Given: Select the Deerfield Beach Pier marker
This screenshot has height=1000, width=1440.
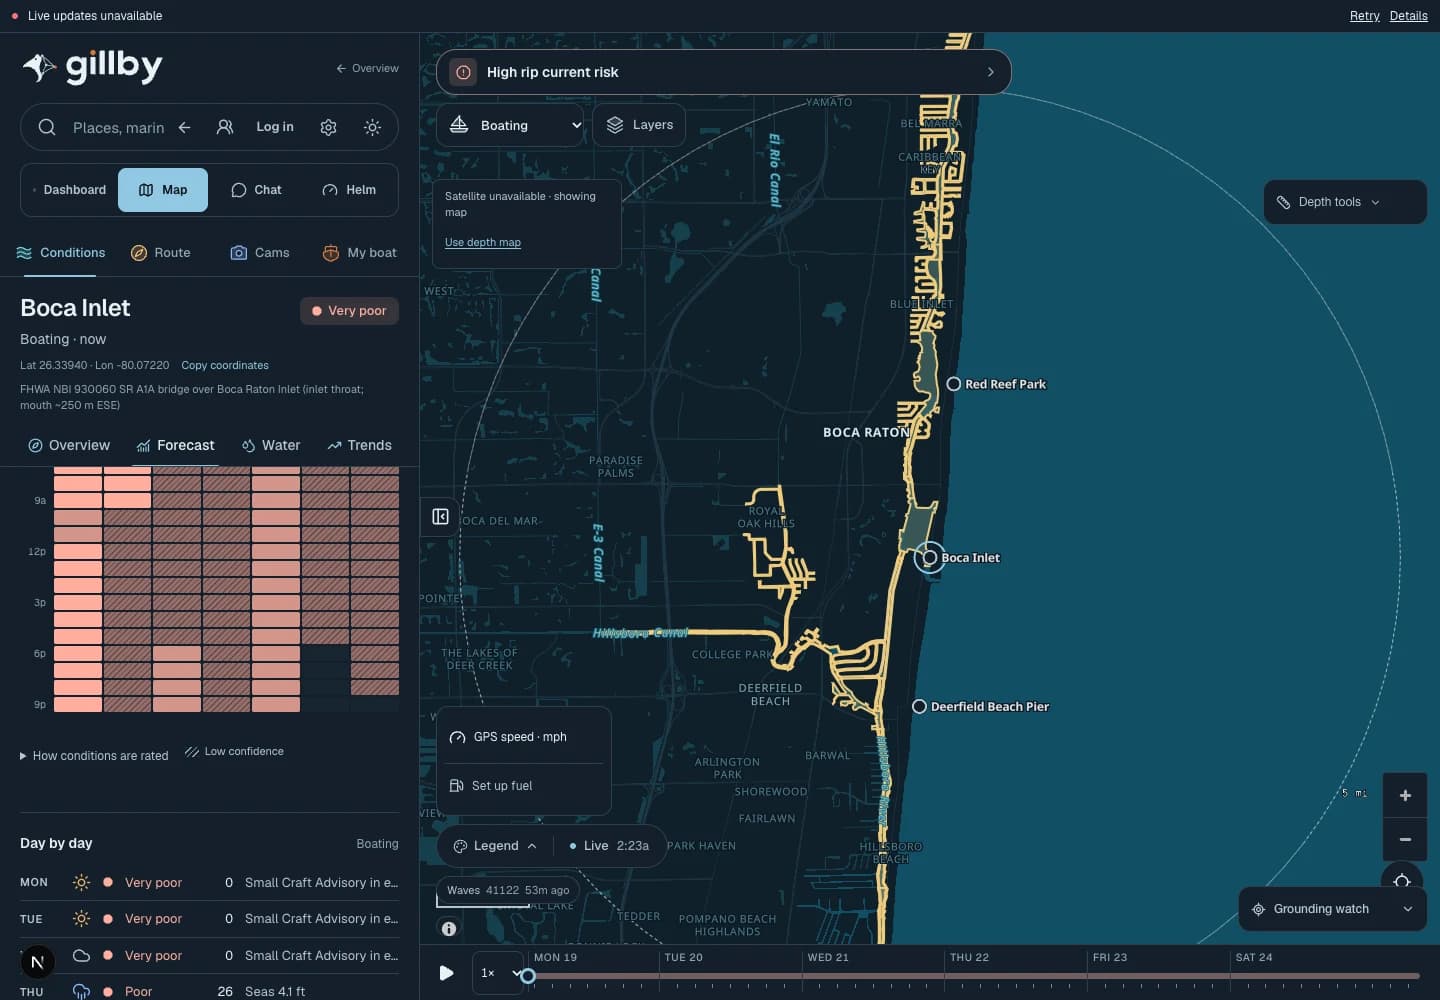Looking at the screenshot, I should [x=919, y=706].
